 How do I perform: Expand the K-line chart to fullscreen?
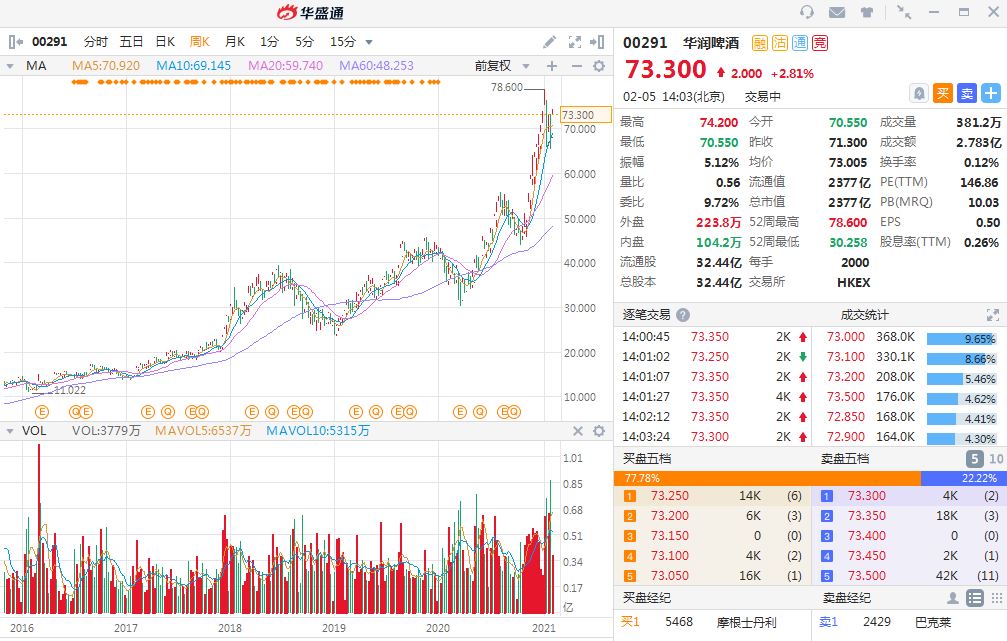pyautogui.click(x=575, y=42)
